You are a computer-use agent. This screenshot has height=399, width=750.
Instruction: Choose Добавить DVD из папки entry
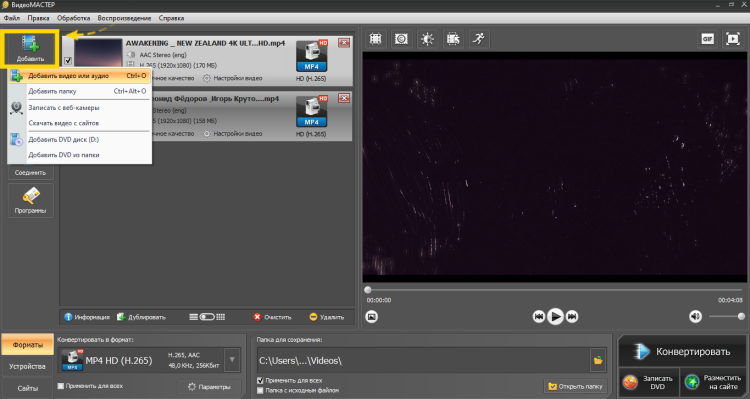[x=80, y=155]
